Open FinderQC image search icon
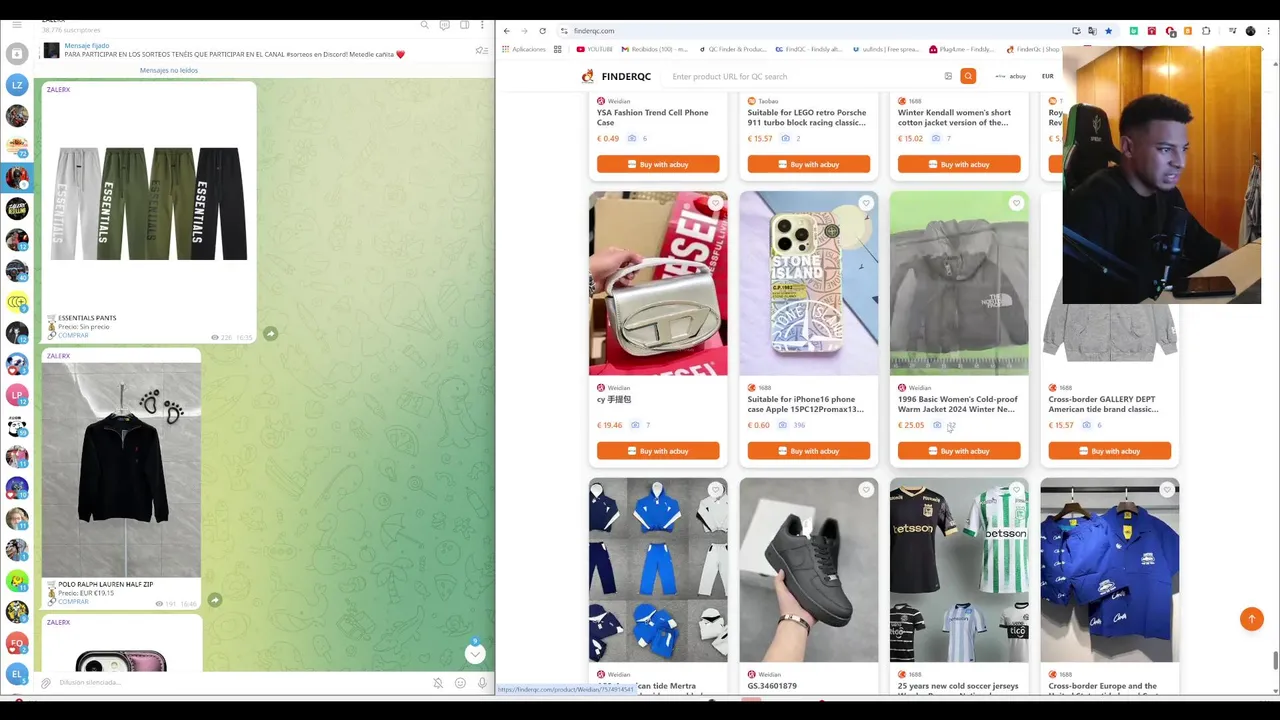1280x720 pixels. coord(948,76)
